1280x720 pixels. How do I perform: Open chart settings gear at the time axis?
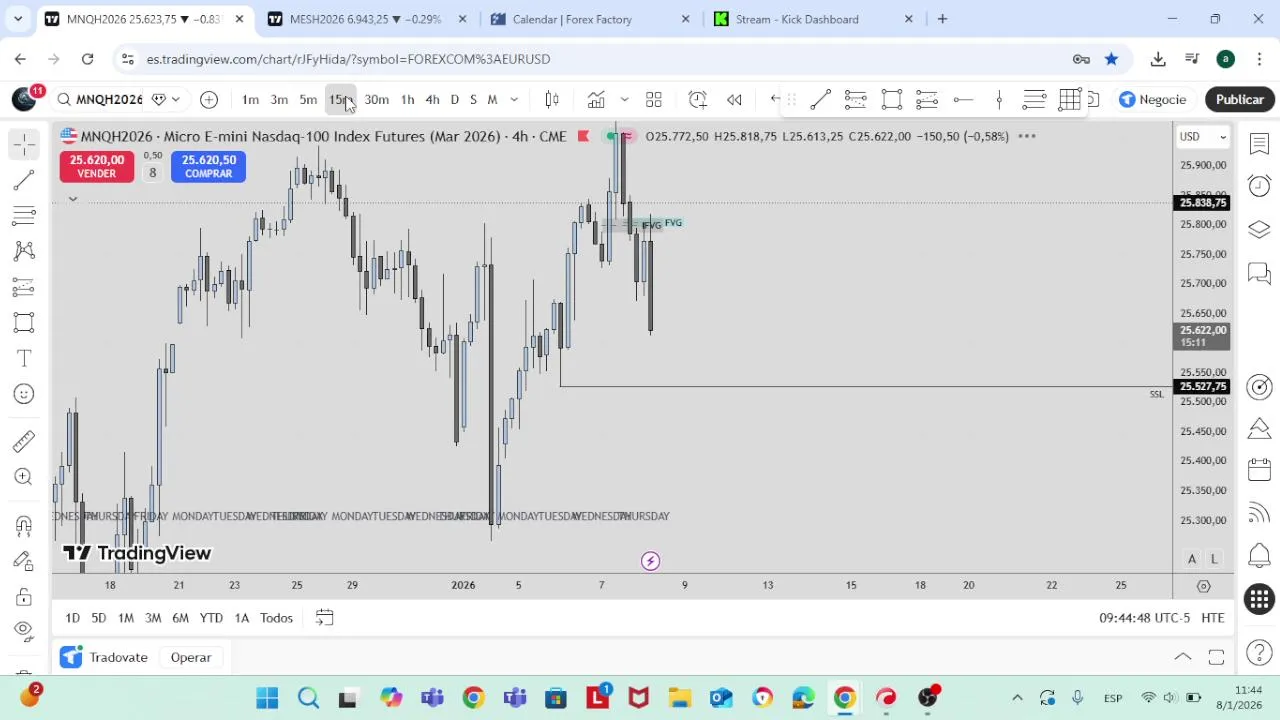click(x=1204, y=585)
